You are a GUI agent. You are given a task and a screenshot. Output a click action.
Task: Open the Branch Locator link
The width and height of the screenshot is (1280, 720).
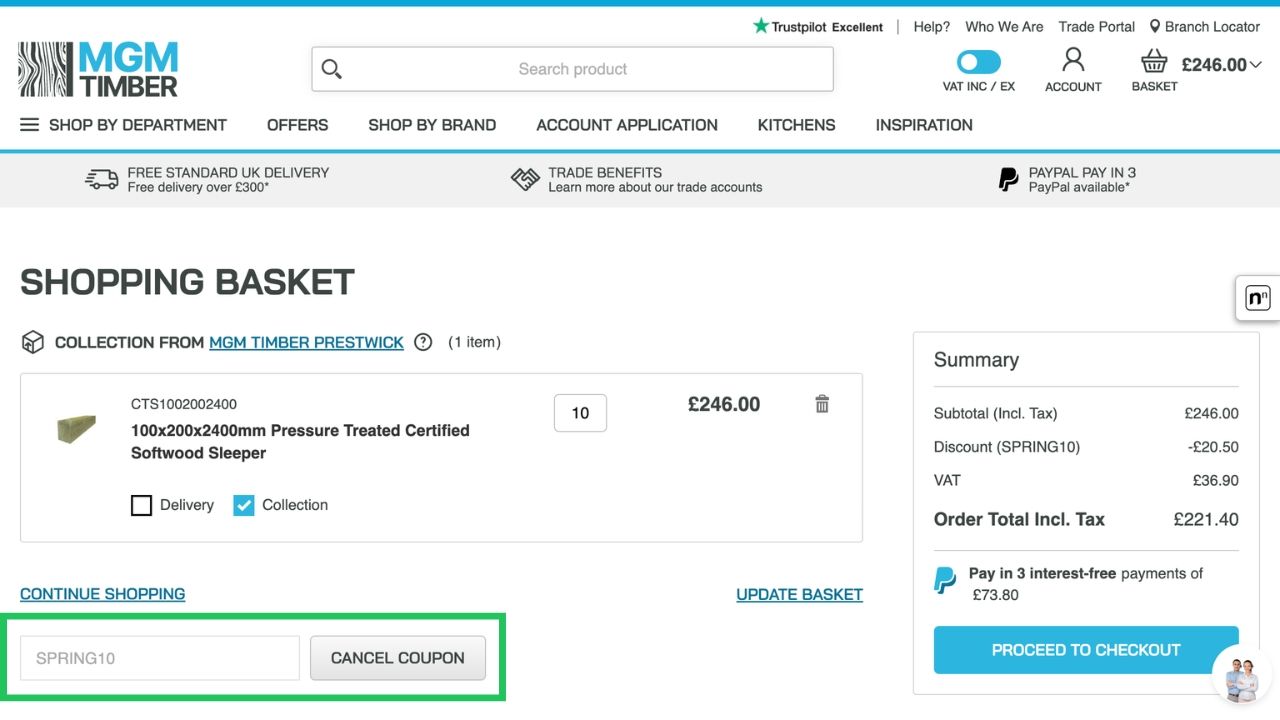click(1212, 27)
